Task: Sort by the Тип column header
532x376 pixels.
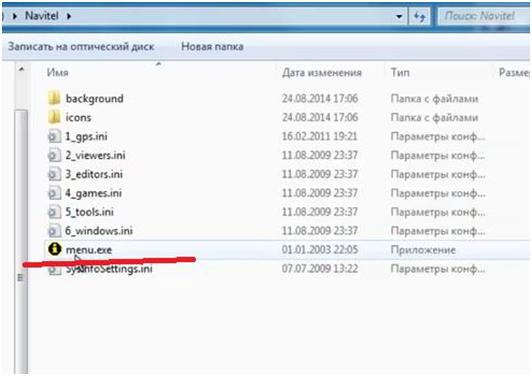Action: [400, 72]
